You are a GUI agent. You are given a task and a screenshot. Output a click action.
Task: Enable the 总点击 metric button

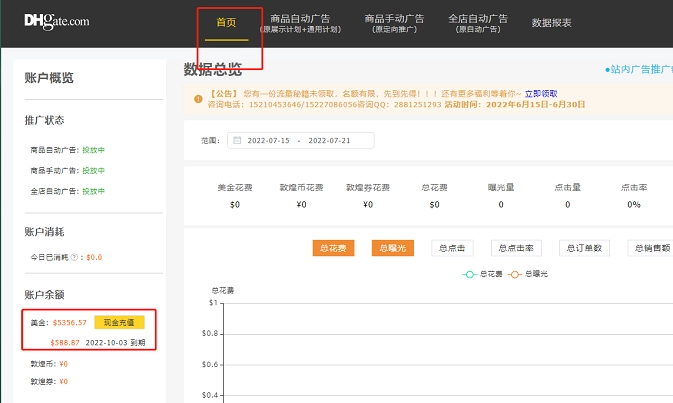pyautogui.click(x=452, y=248)
